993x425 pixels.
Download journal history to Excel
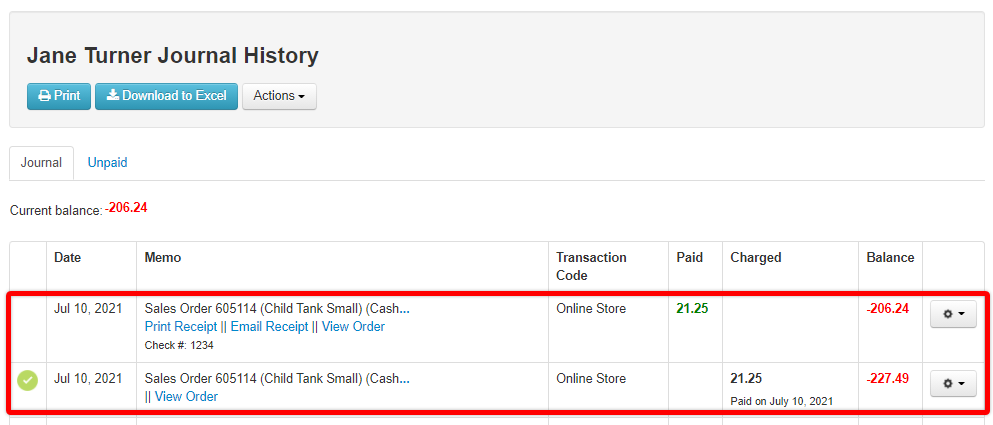167,96
